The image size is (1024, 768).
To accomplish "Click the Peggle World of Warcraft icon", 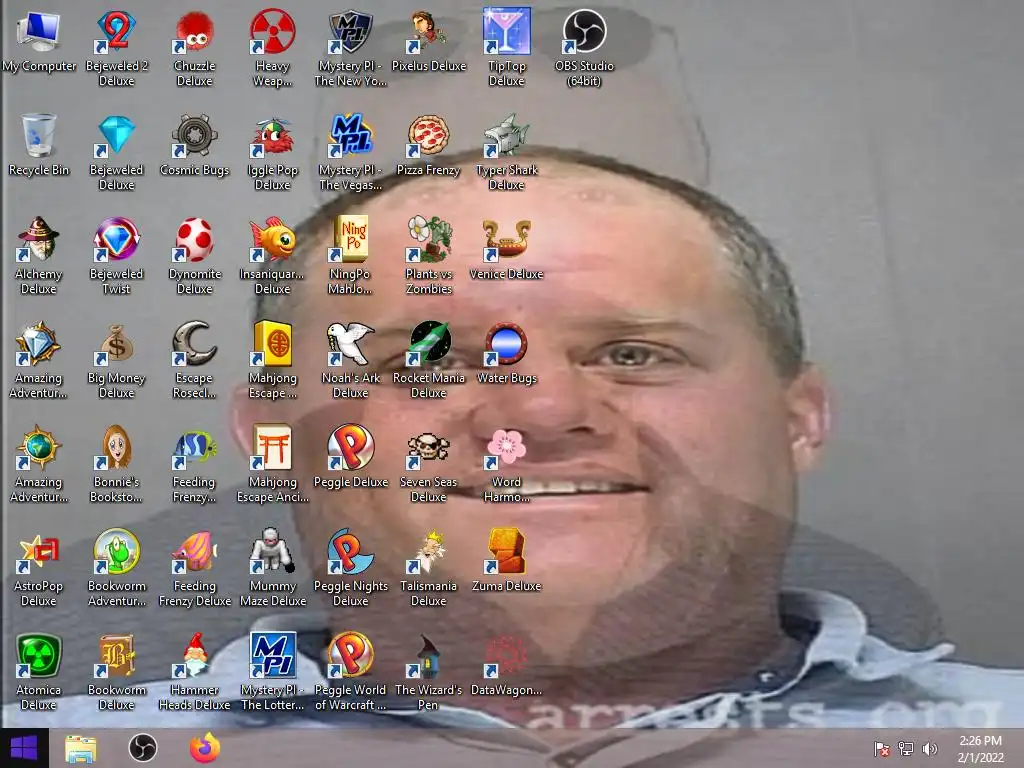I will 351,655.
